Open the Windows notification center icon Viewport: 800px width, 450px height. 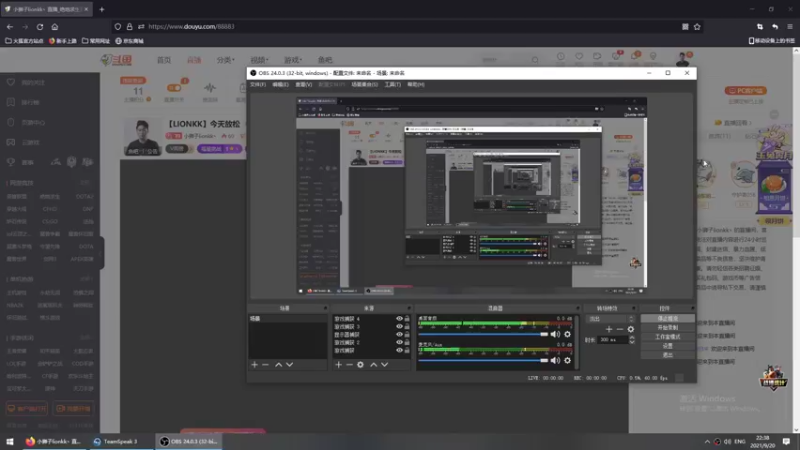(x=786, y=441)
